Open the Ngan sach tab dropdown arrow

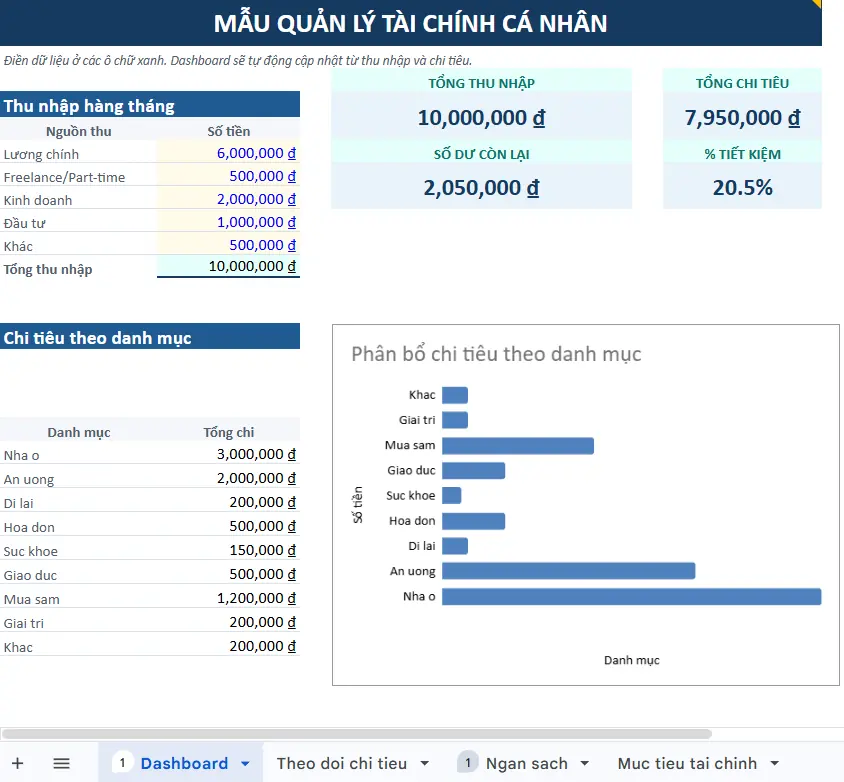point(585,764)
